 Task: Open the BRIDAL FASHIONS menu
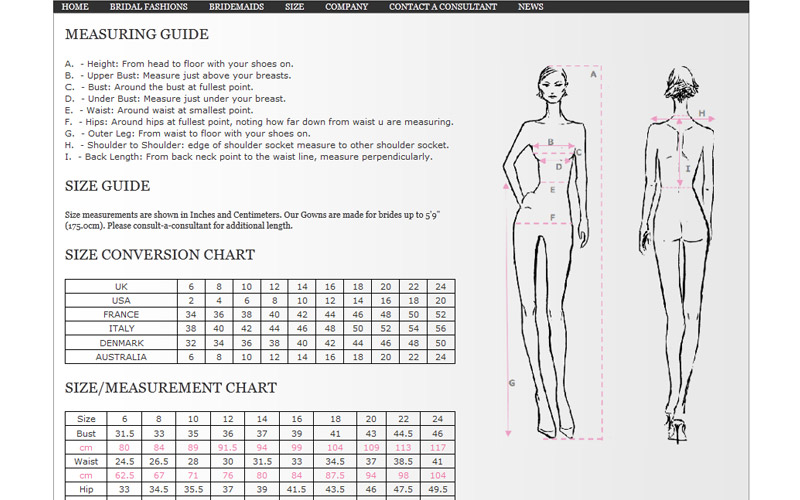(x=148, y=7)
